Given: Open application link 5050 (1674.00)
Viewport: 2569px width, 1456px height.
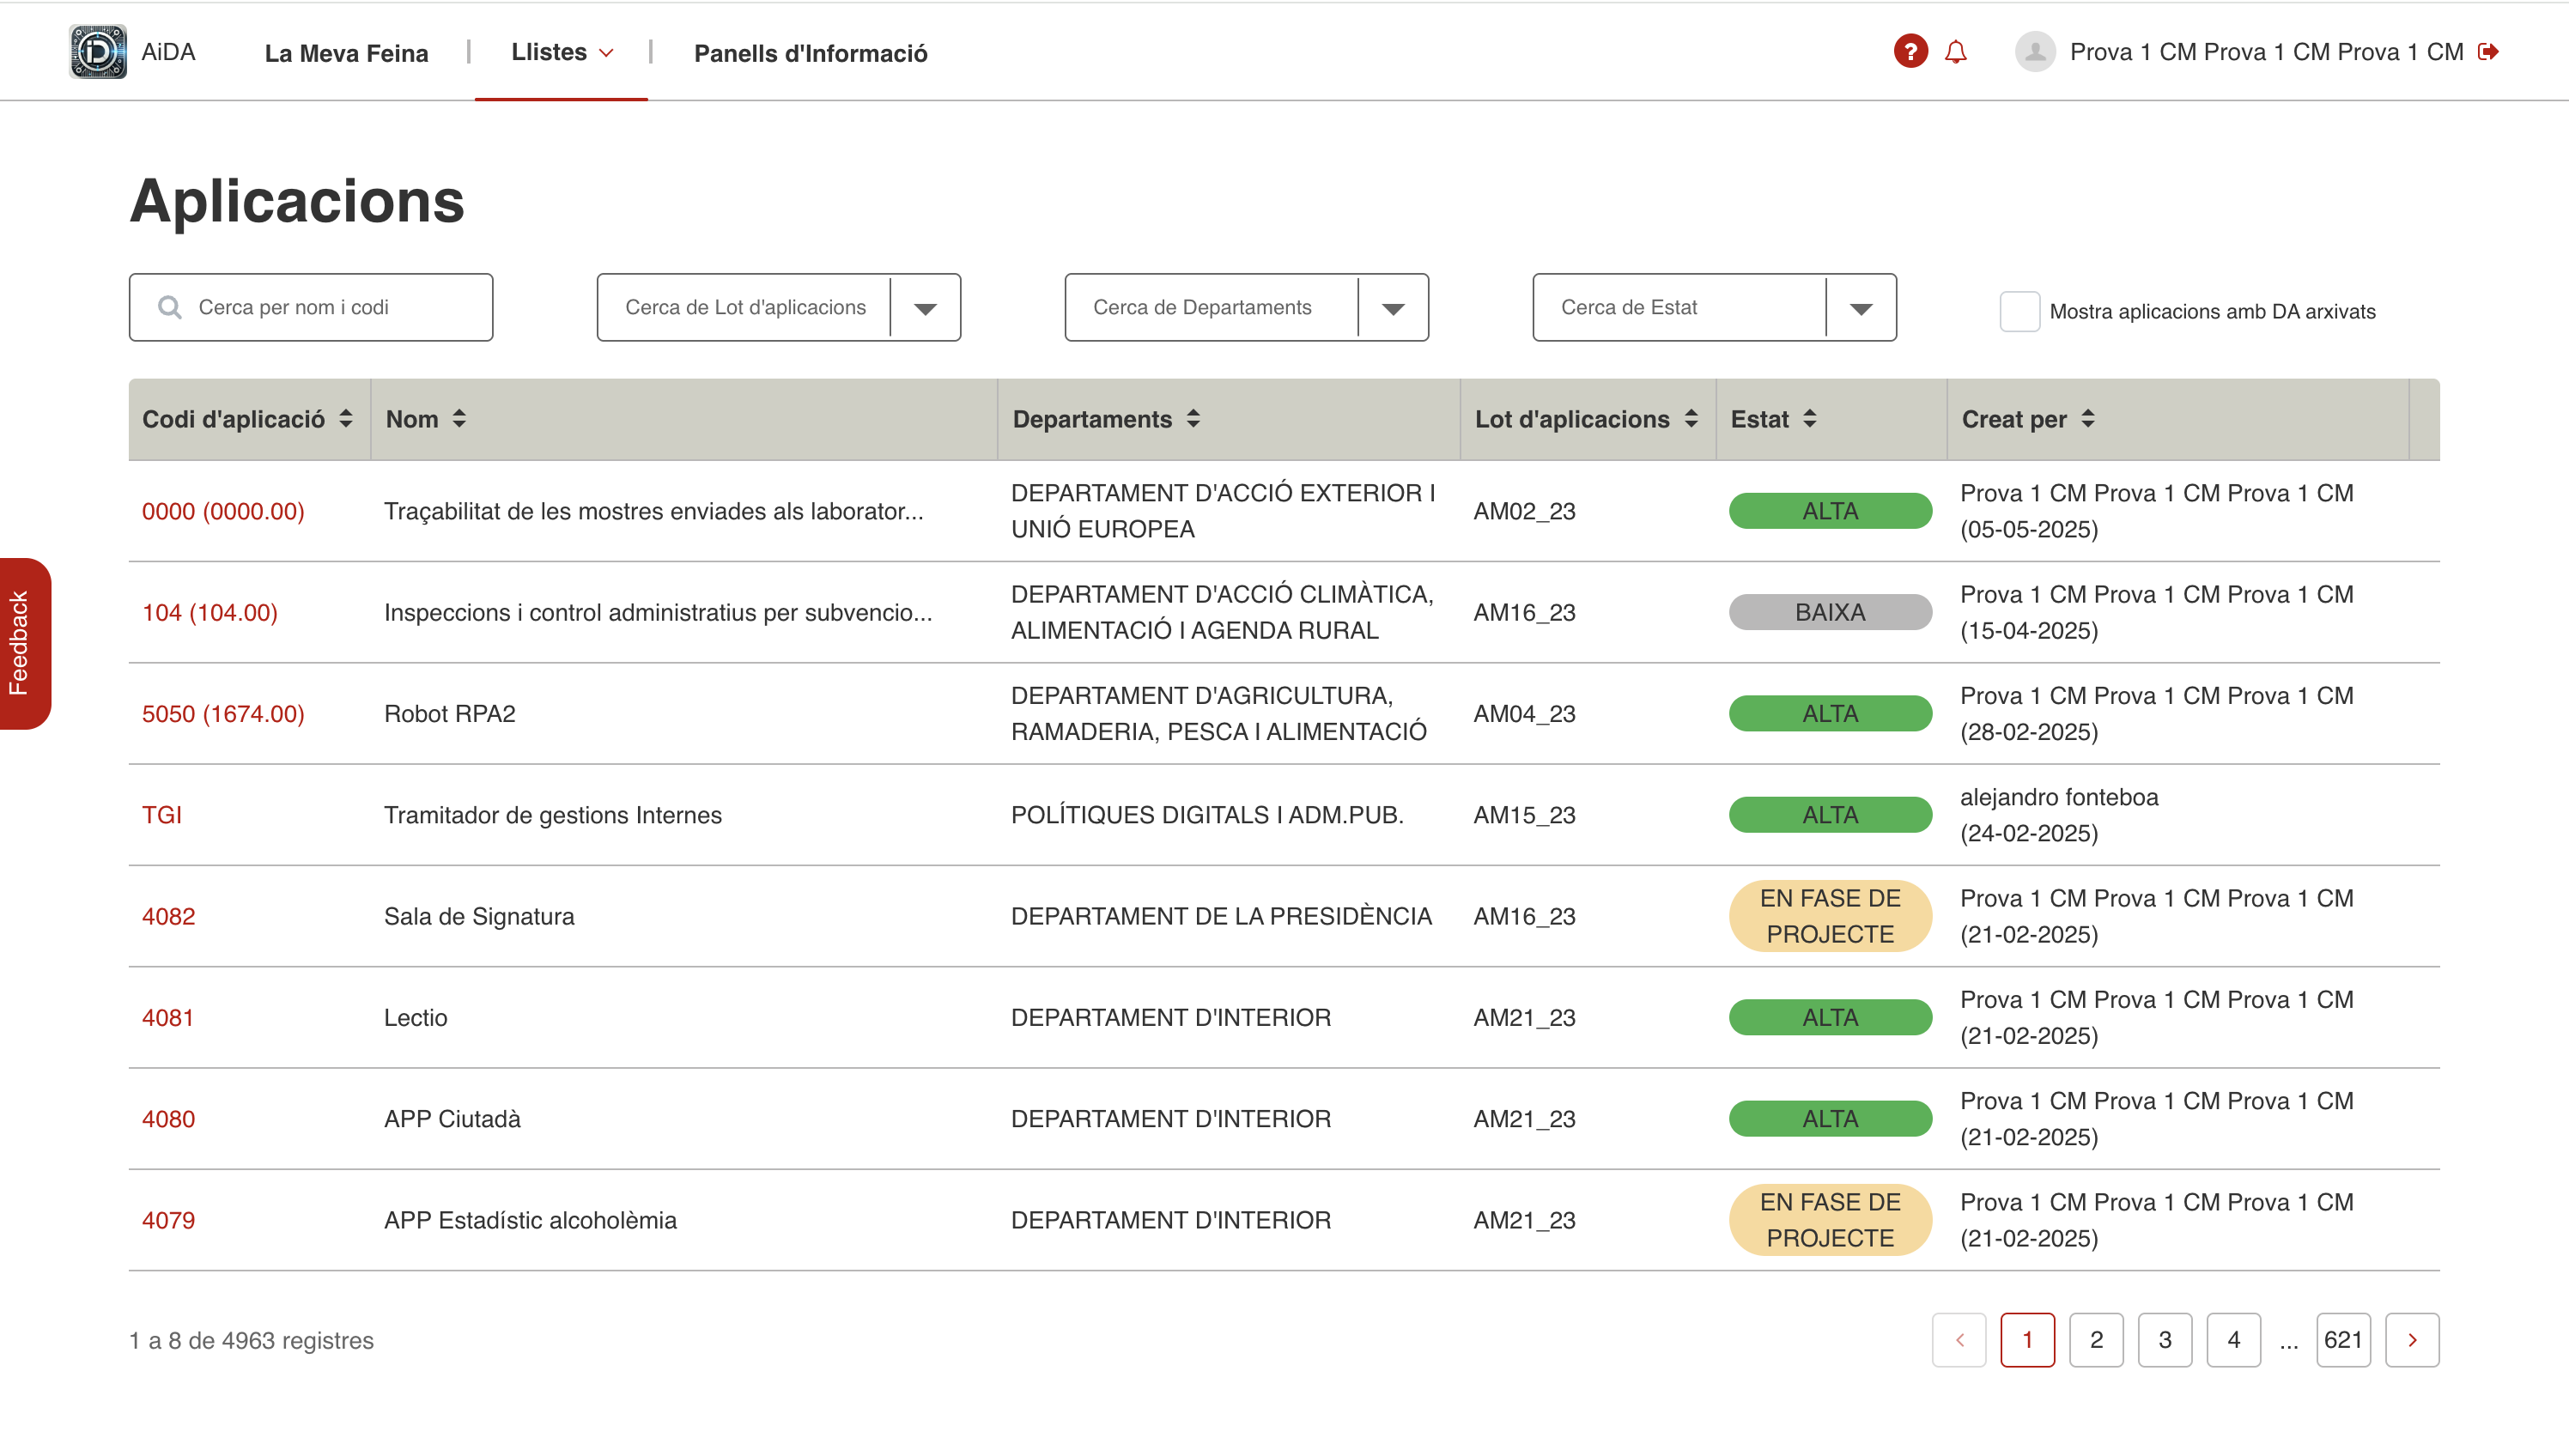Looking at the screenshot, I should [x=223, y=714].
